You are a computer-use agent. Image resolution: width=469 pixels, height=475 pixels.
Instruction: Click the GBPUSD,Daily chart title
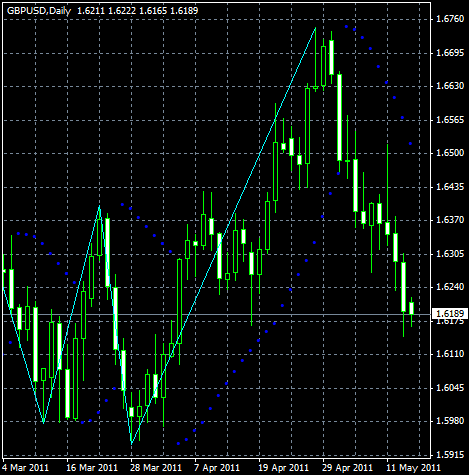coord(39,11)
